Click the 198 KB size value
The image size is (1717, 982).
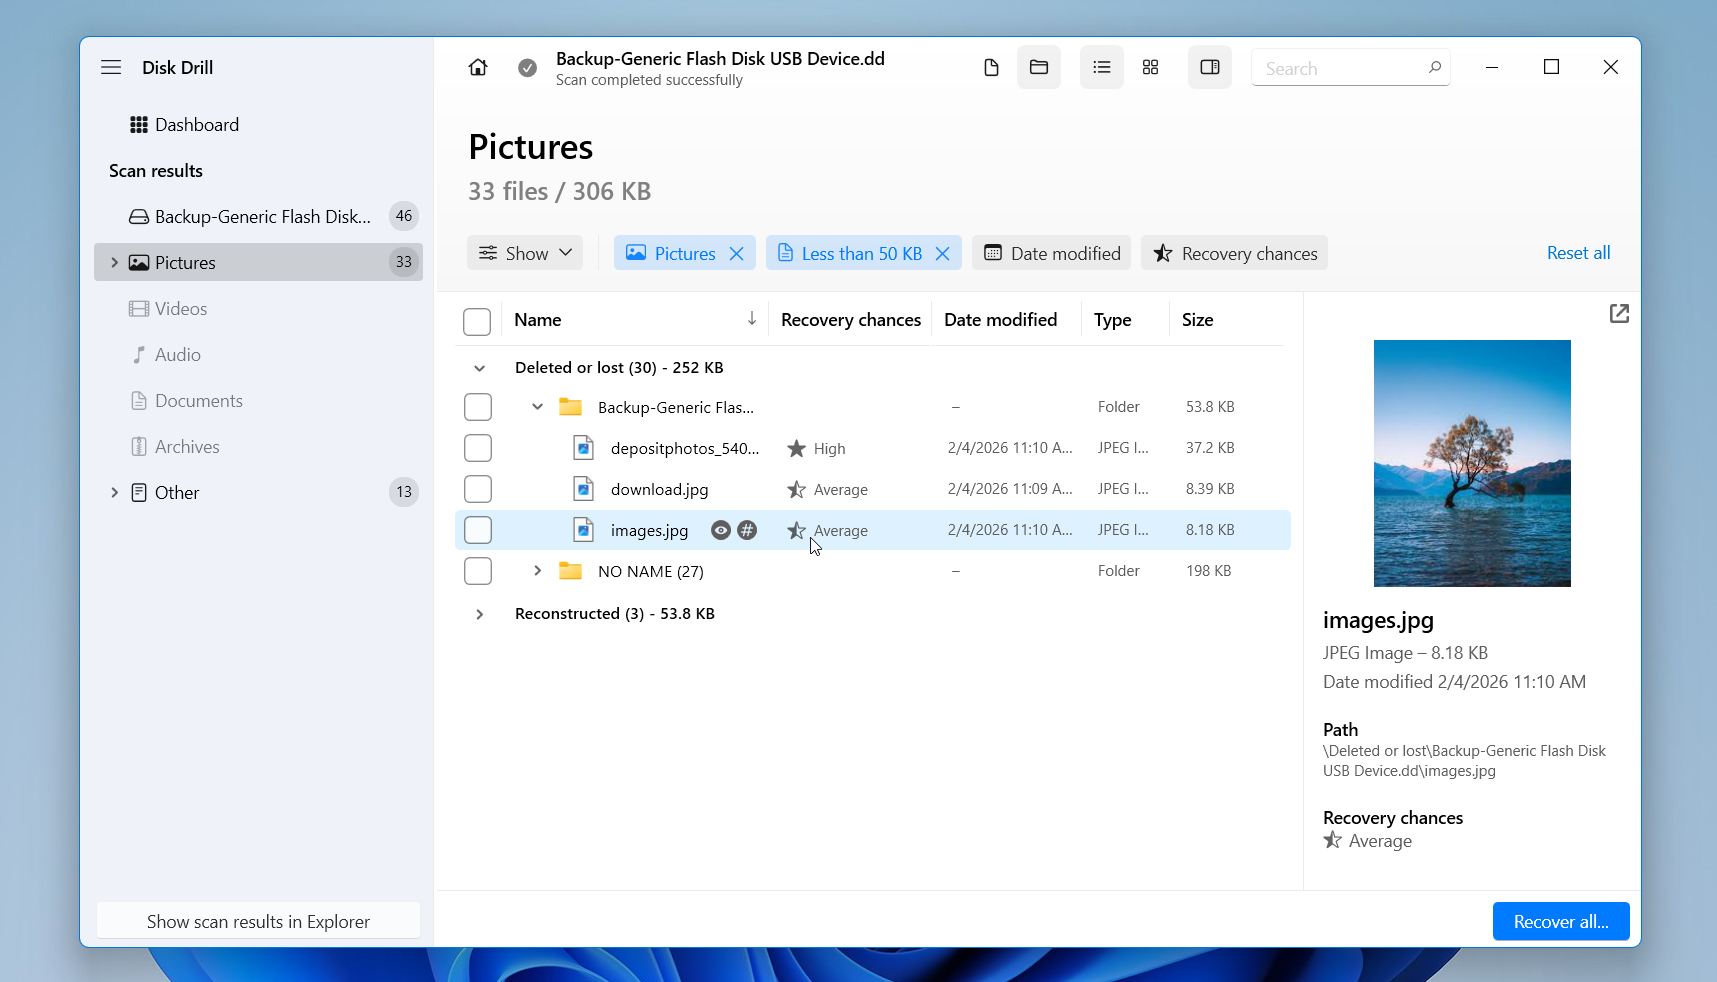[x=1208, y=571]
